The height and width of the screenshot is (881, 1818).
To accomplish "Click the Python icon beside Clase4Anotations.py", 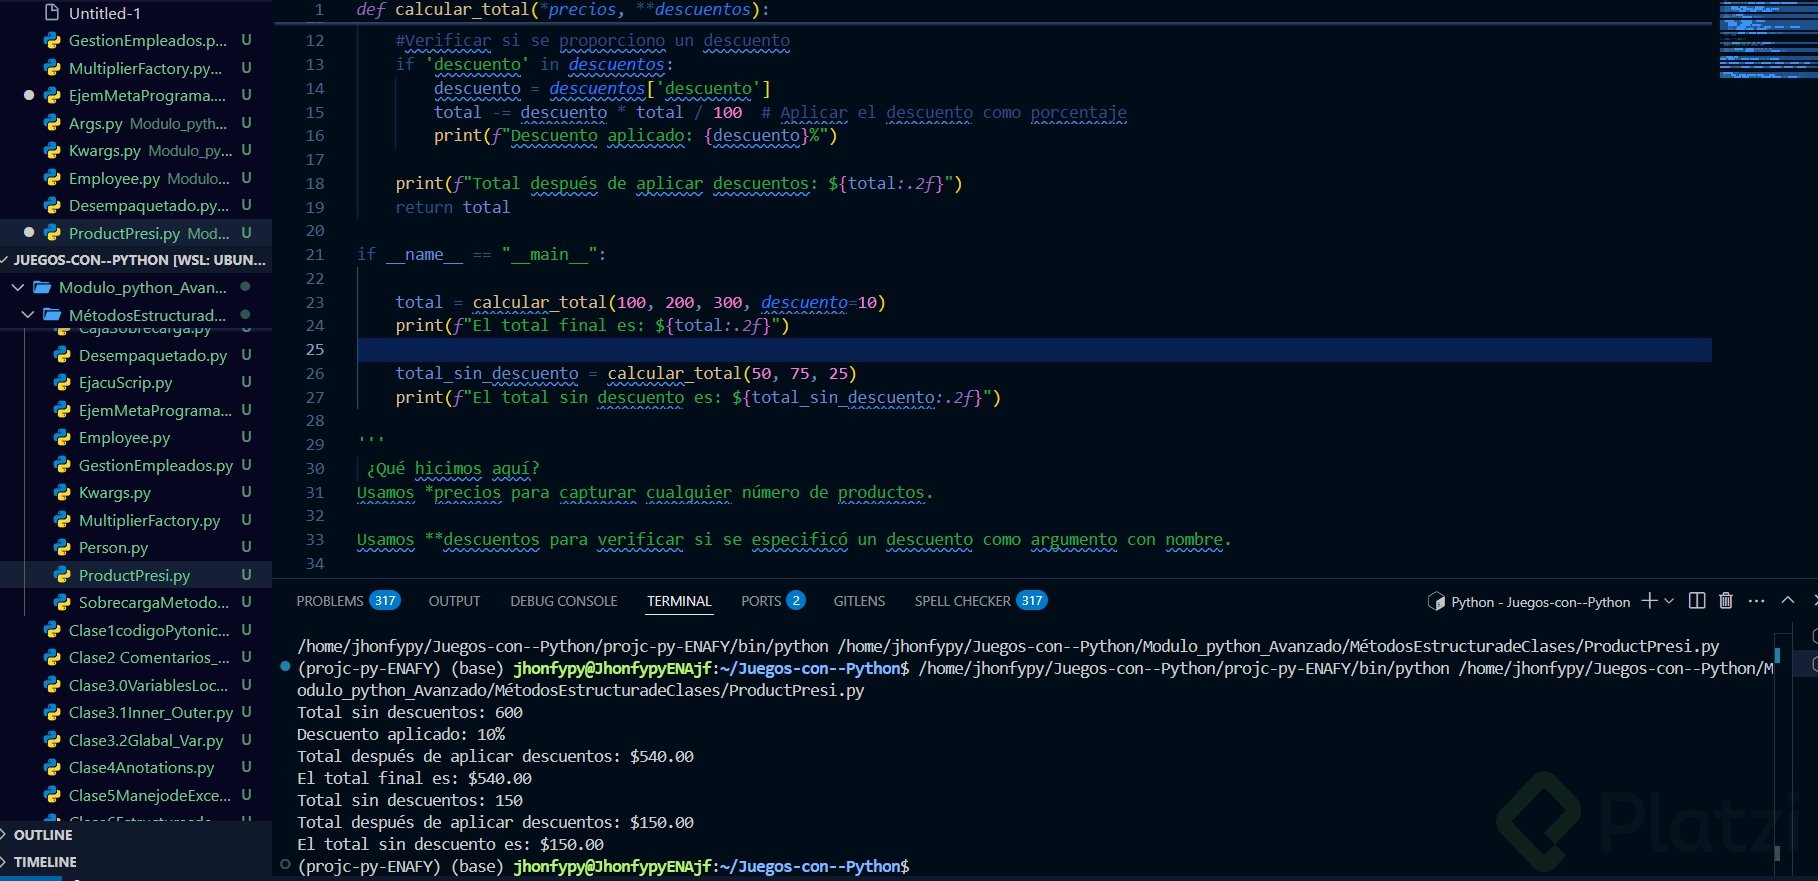I will pos(52,768).
